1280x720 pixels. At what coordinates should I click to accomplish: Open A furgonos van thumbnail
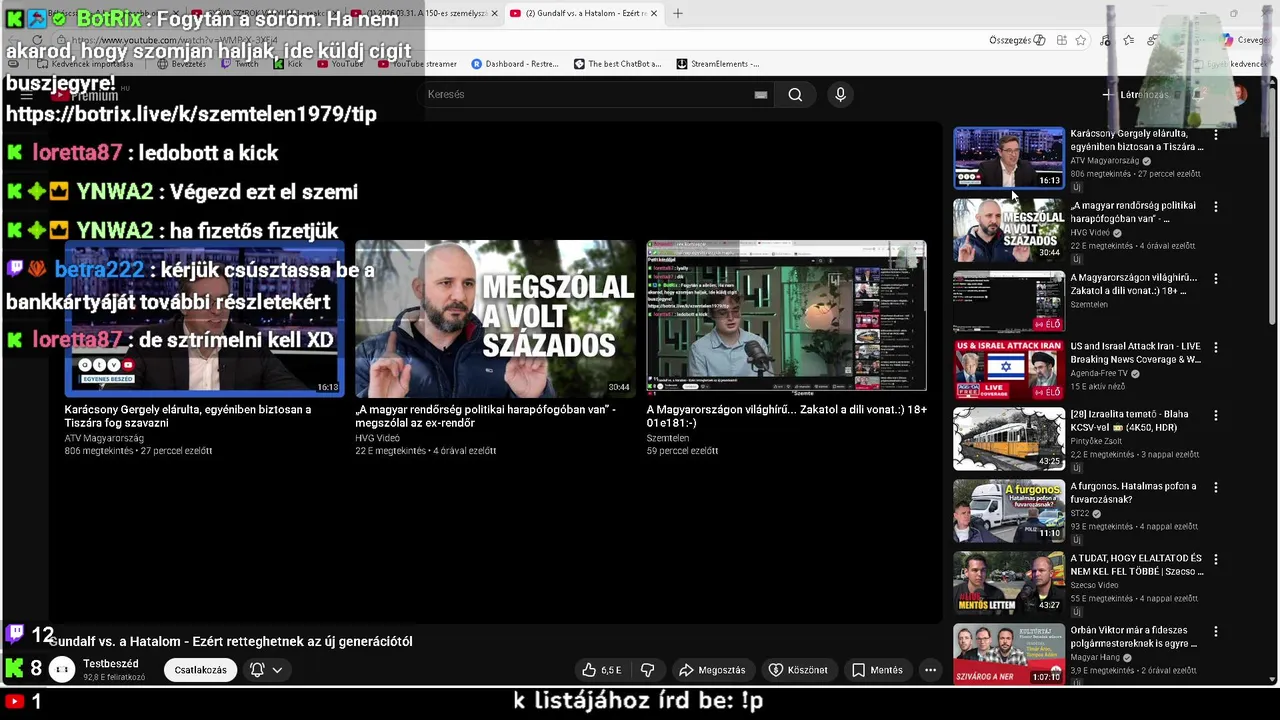1008,510
